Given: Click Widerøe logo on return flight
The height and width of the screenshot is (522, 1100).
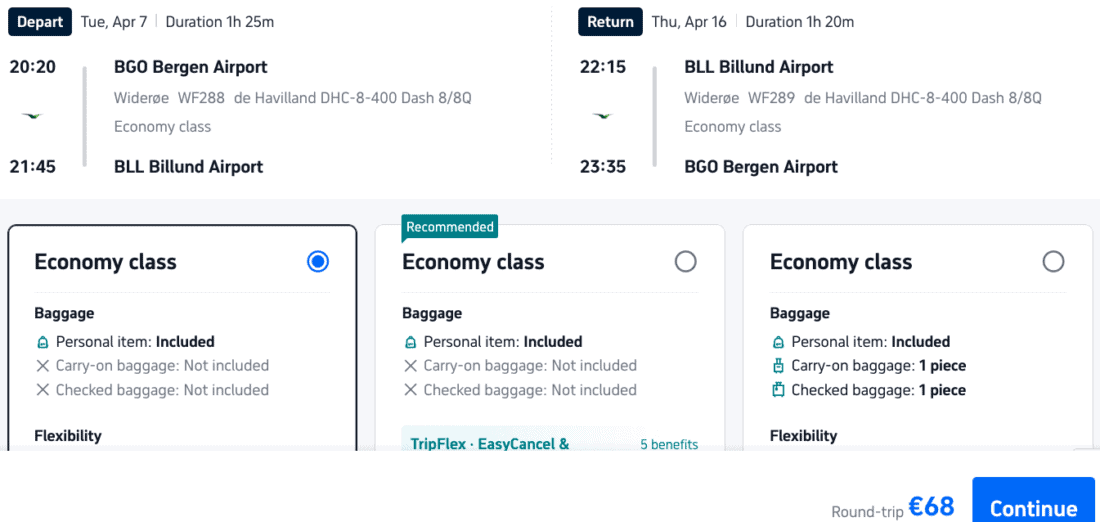Looking at the screenshot, I should coord(602,116).
